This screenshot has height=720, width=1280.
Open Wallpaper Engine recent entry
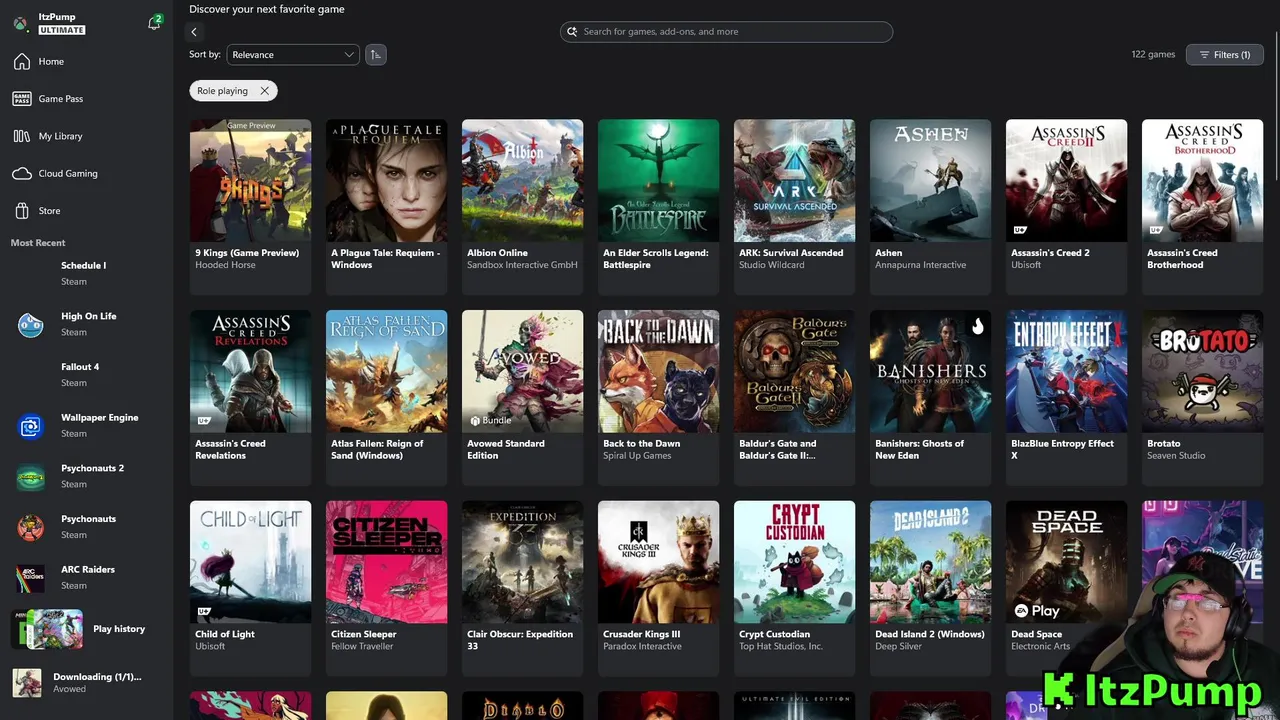click(86, 426)
